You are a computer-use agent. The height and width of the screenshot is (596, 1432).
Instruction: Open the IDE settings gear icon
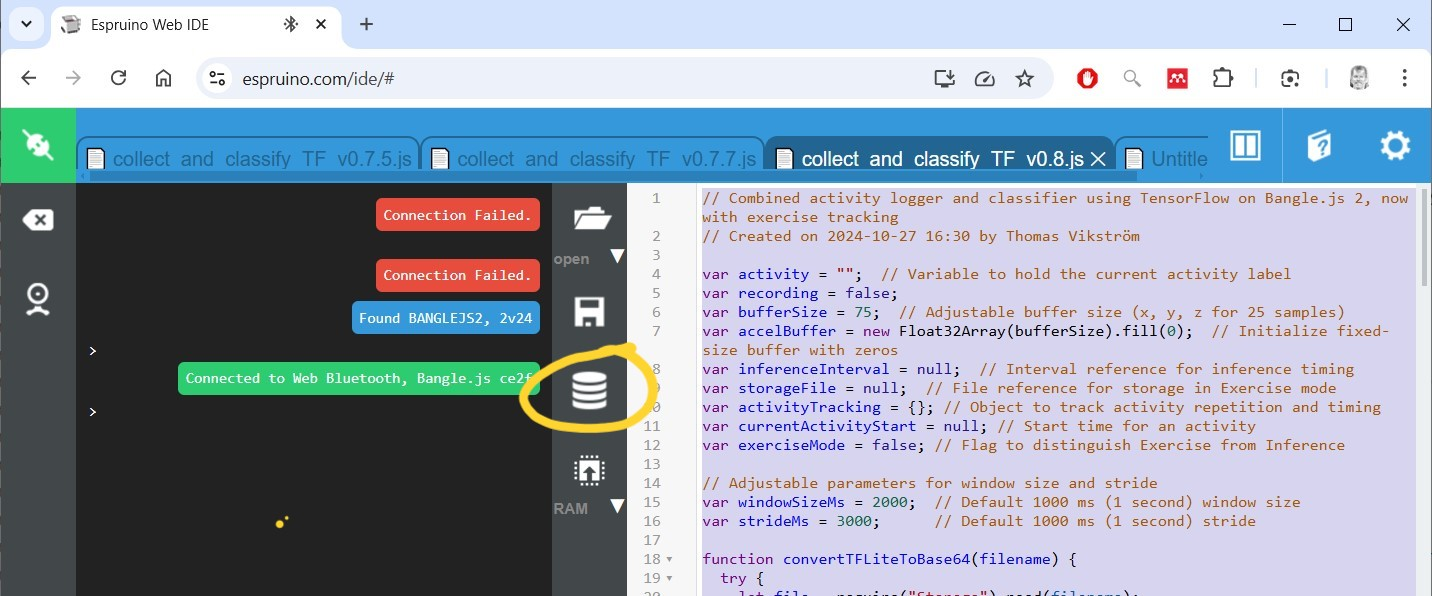(x=1395, y=146)
